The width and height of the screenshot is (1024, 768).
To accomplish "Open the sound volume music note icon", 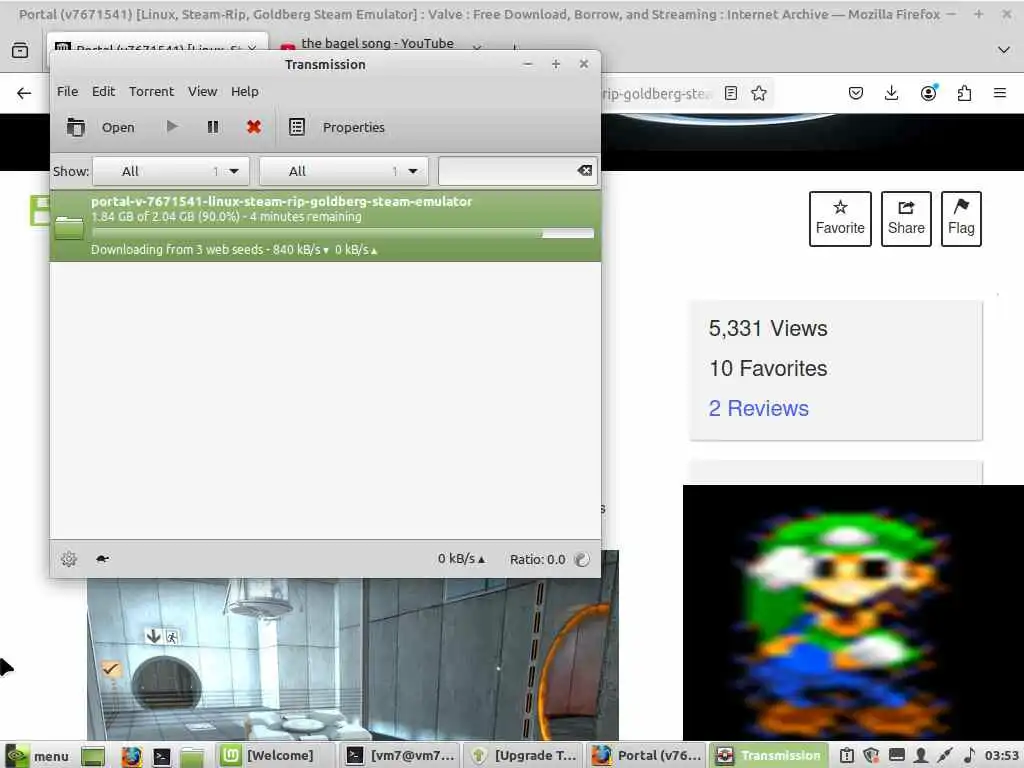I will 969,756.
